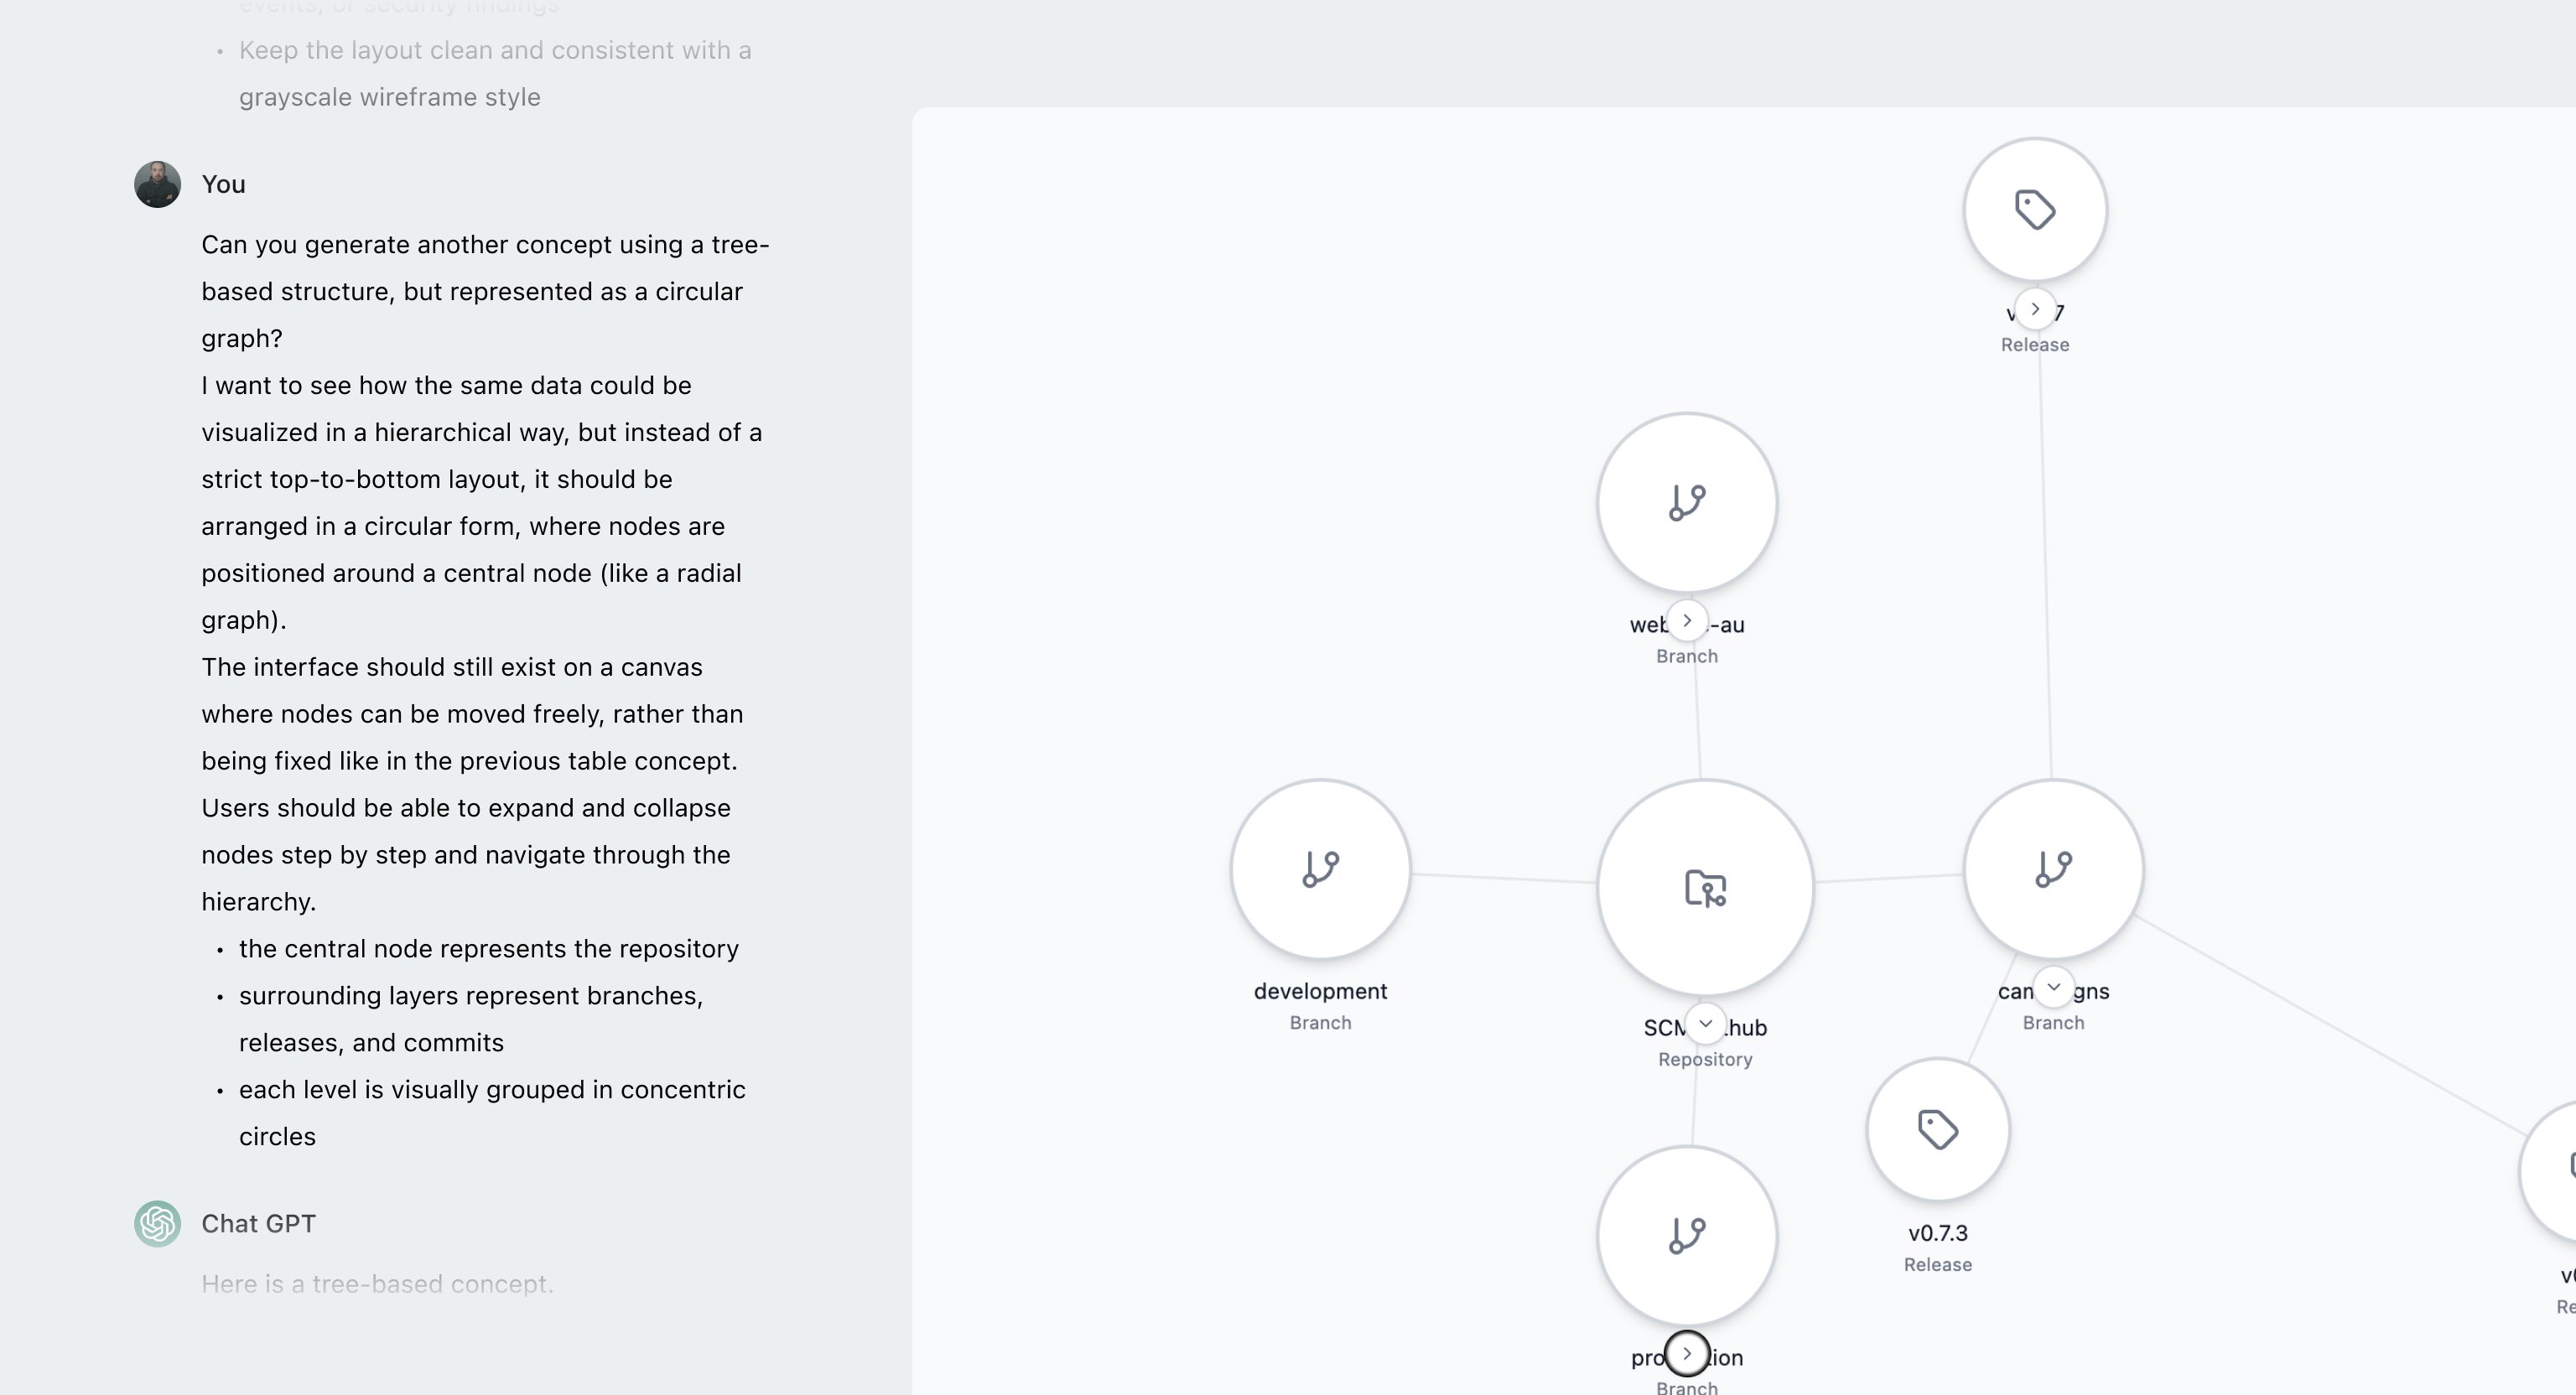Click the v0.7.3 label text

coord(1937,1233)
